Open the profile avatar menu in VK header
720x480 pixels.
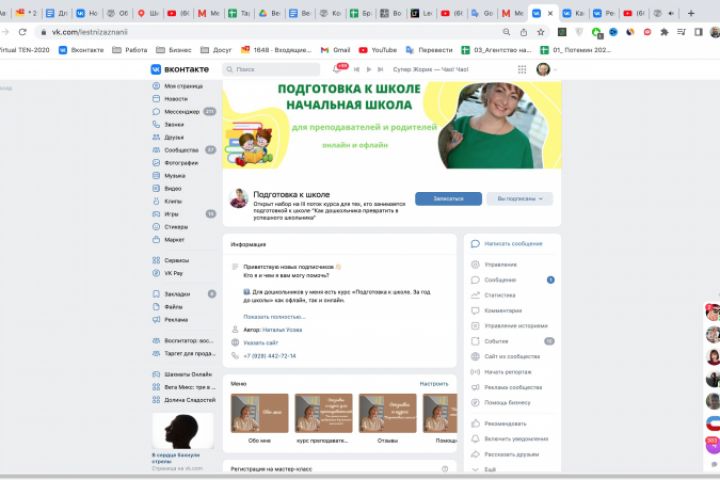(546, 69)
